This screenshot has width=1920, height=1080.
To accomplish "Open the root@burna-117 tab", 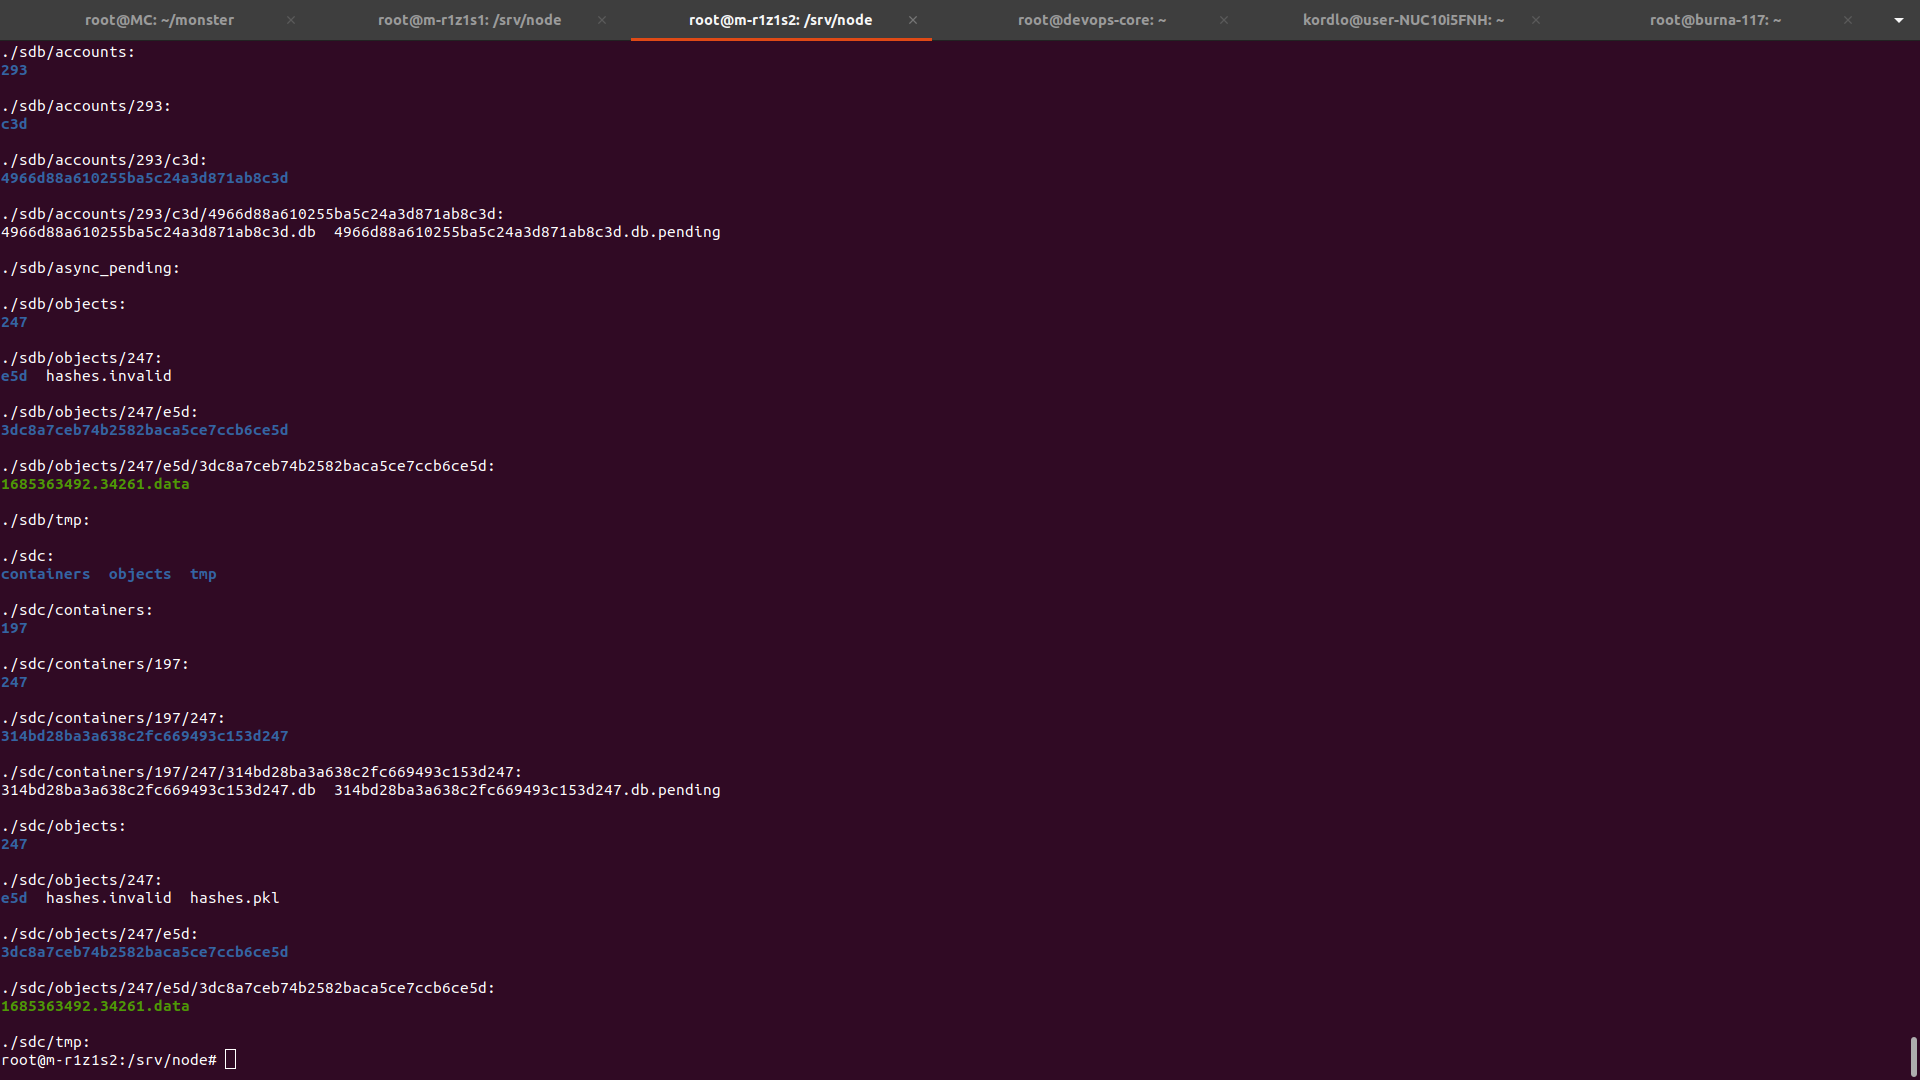I will click(x=1714, y=20).
